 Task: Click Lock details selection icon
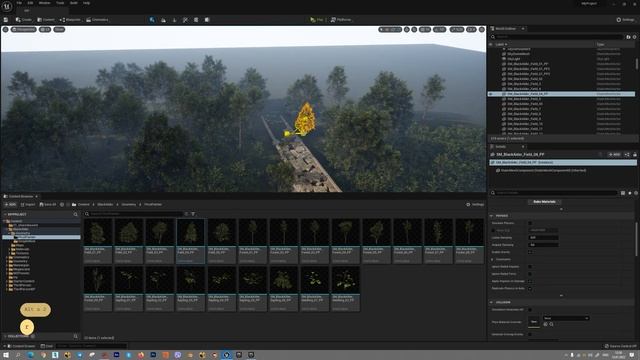(635, 154)
